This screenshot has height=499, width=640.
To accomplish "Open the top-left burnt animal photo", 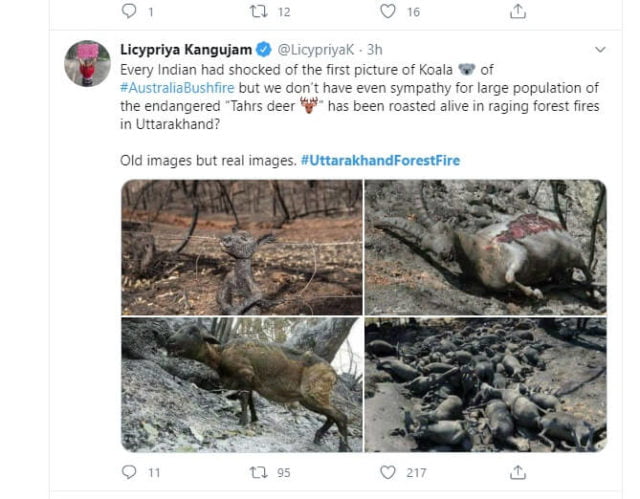I will (x=241, y=247).
